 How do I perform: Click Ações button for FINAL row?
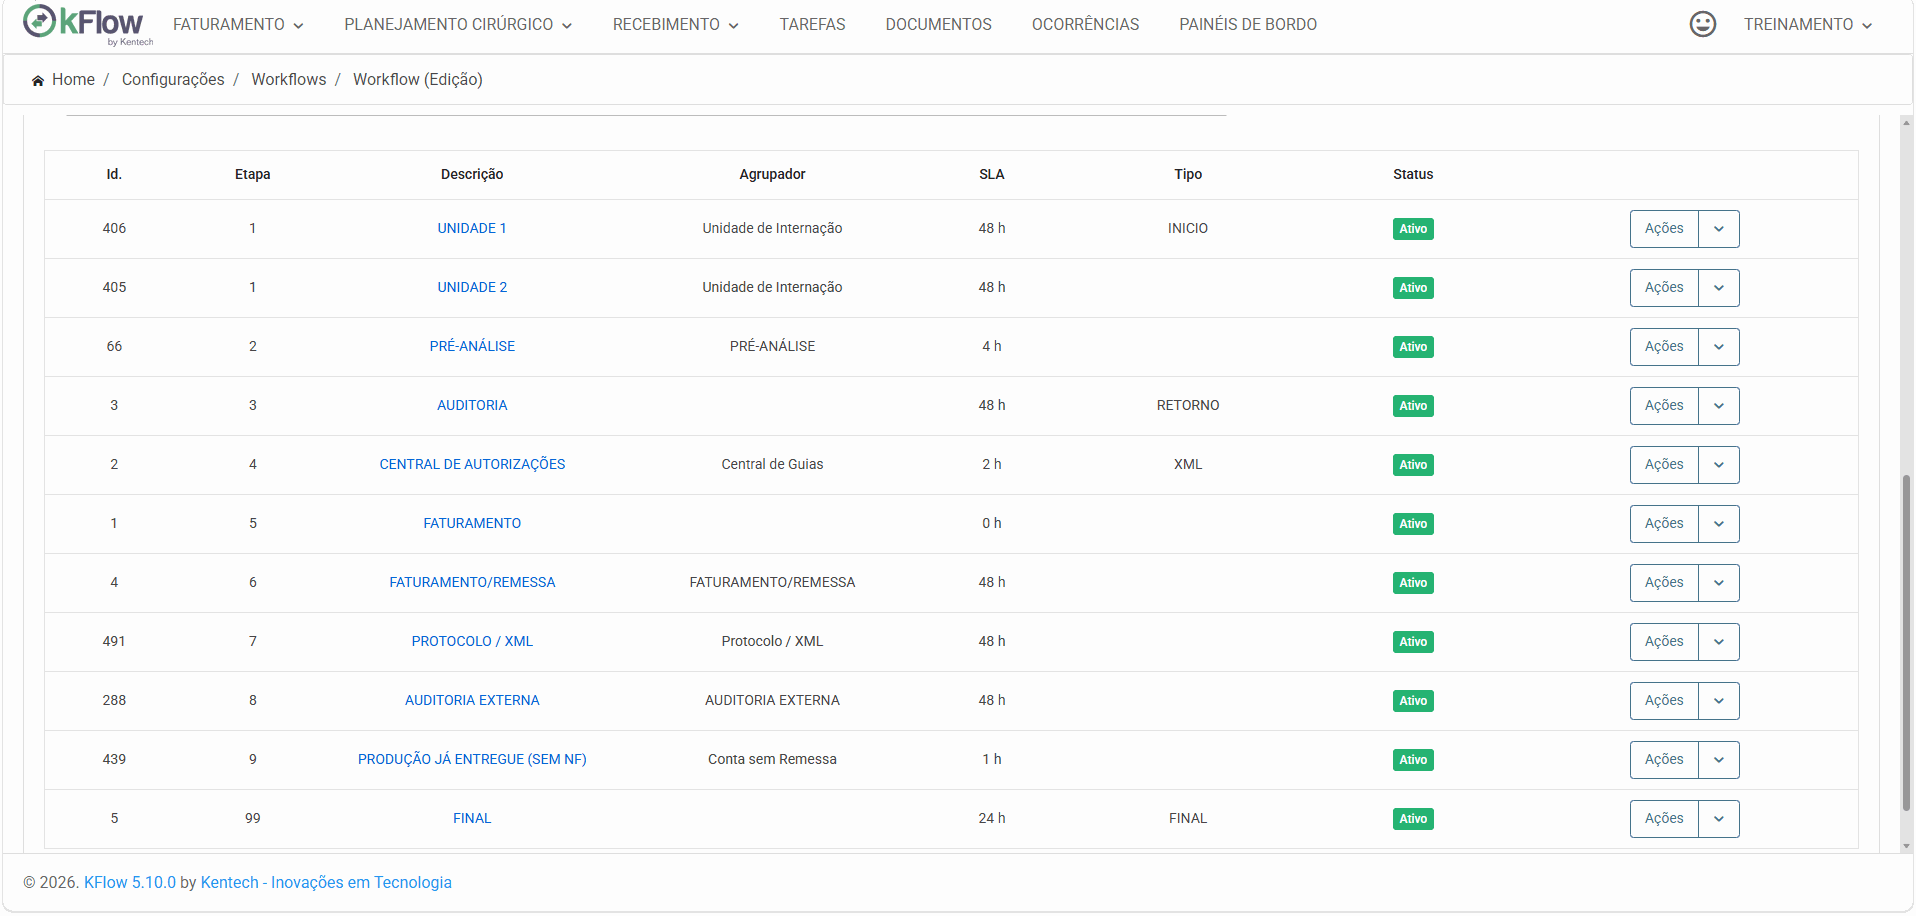(1664, 819)
